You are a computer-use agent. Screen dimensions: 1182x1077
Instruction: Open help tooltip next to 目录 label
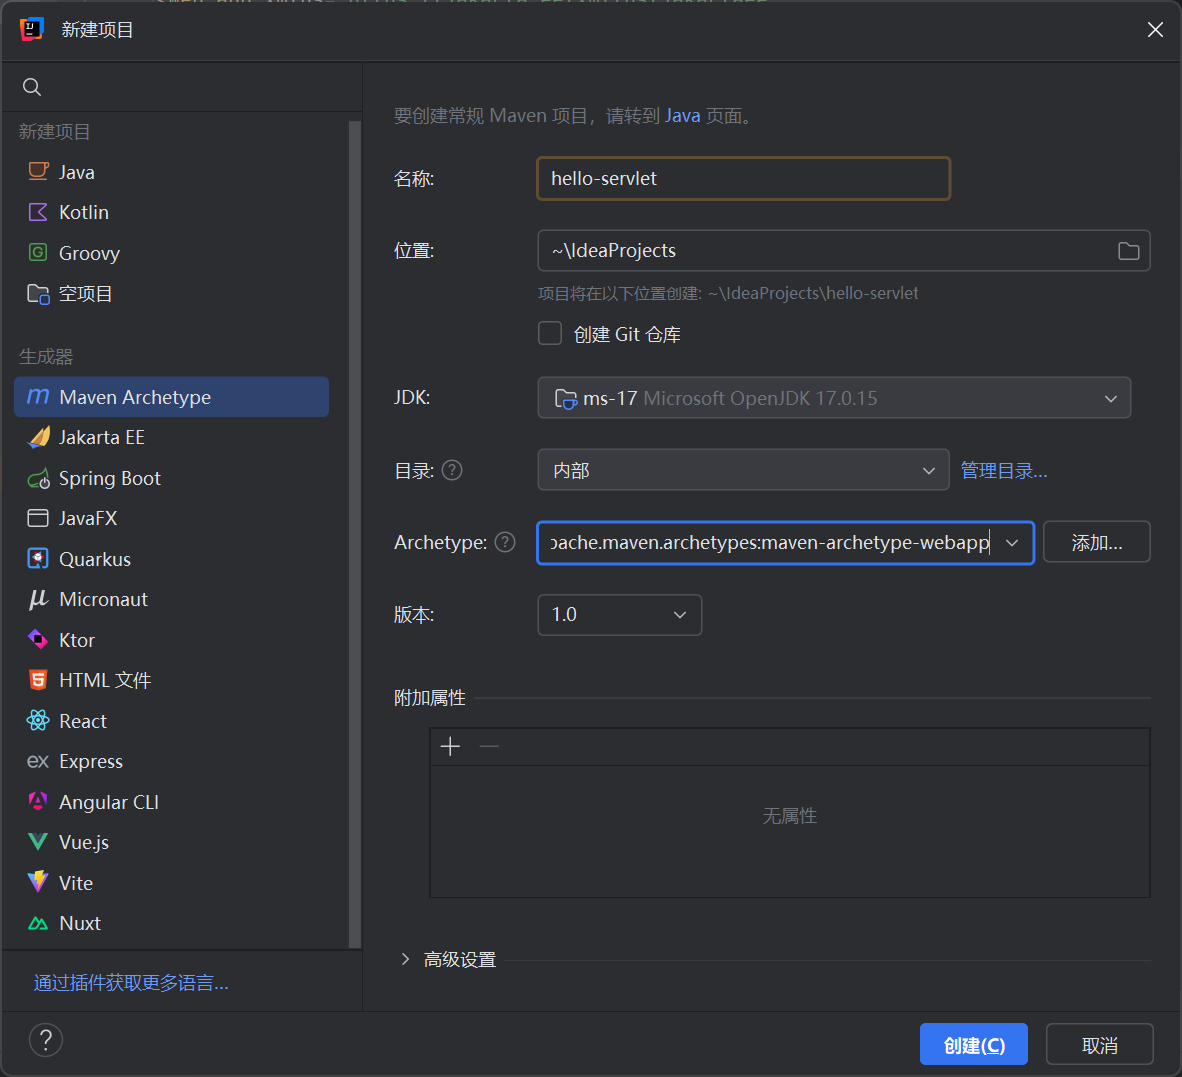452,470
